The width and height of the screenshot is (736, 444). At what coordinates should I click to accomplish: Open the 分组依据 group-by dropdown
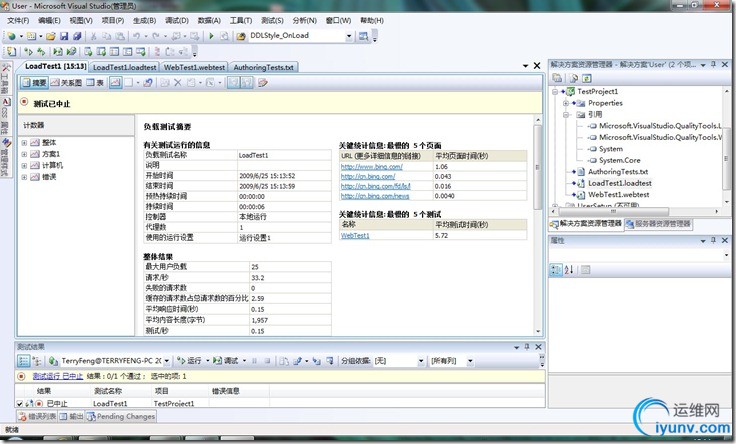[421, 361]
